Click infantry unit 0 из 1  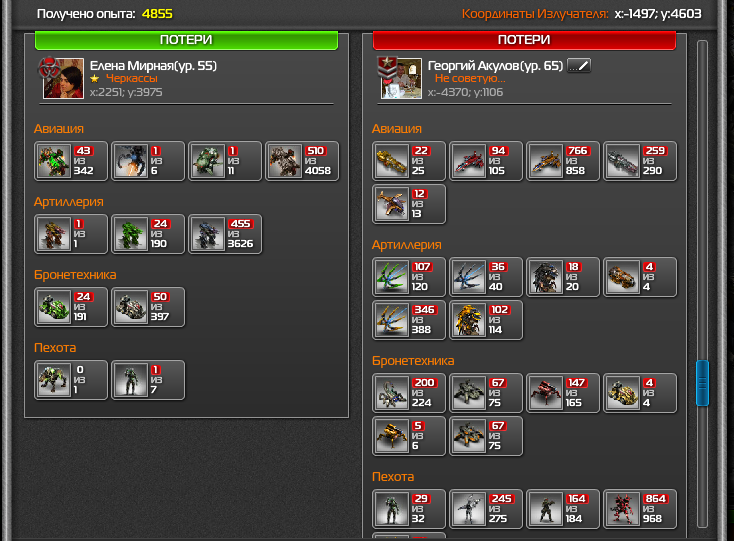(x=71, y=380)
